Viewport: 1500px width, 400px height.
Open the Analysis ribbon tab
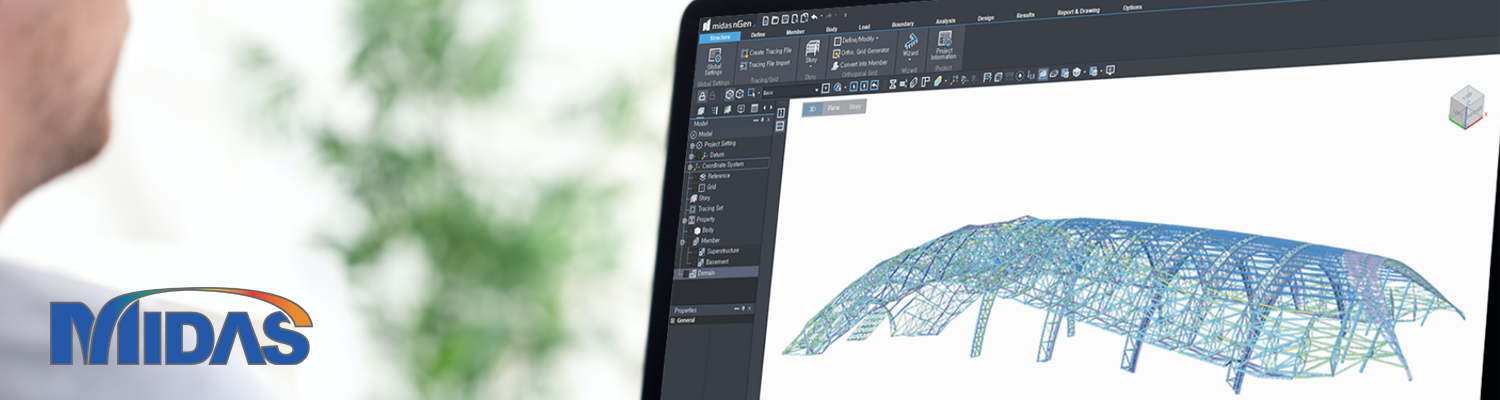946,21
